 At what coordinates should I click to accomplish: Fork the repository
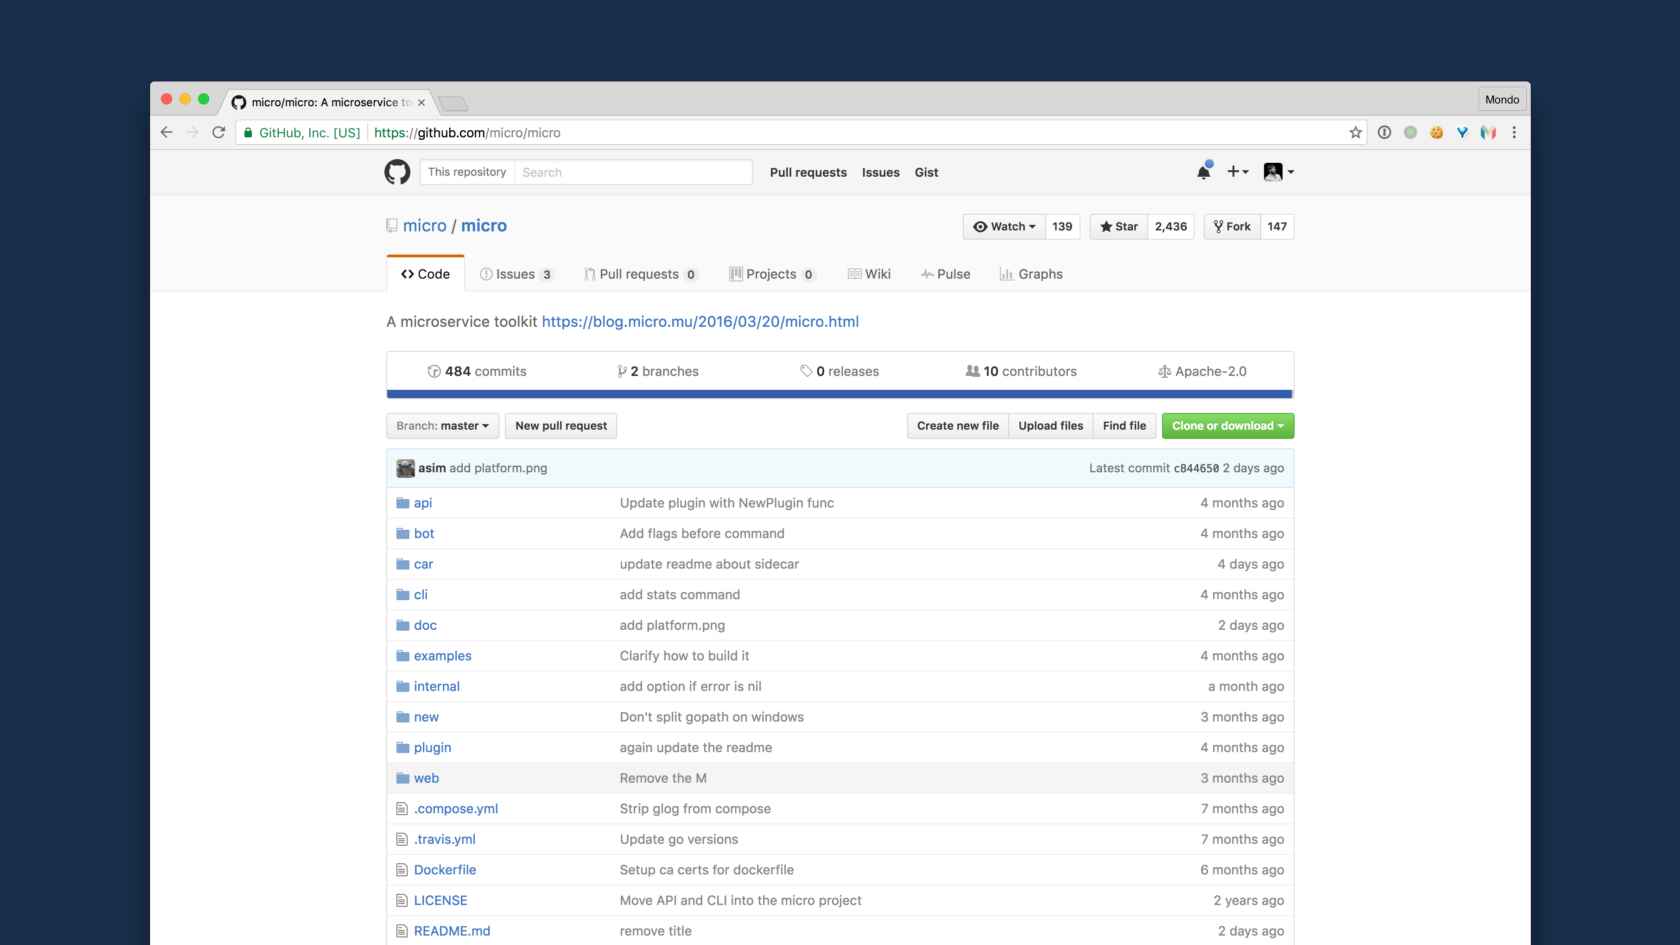pos(1232,227)
